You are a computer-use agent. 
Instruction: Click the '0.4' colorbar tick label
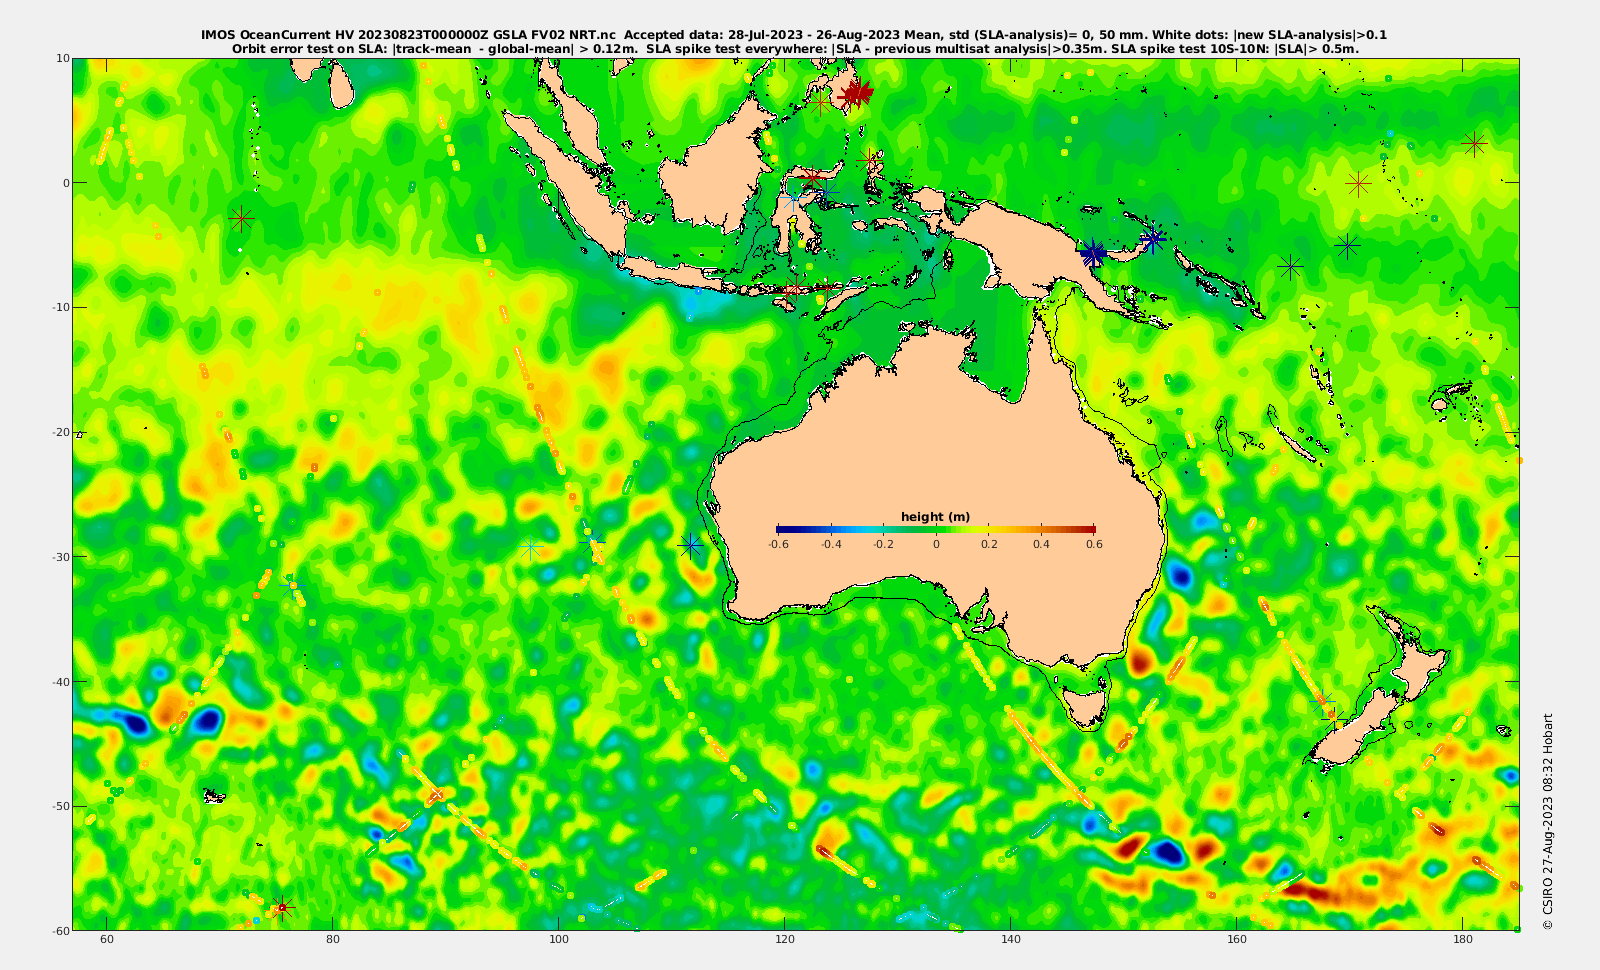click(x=1041, y=545)
